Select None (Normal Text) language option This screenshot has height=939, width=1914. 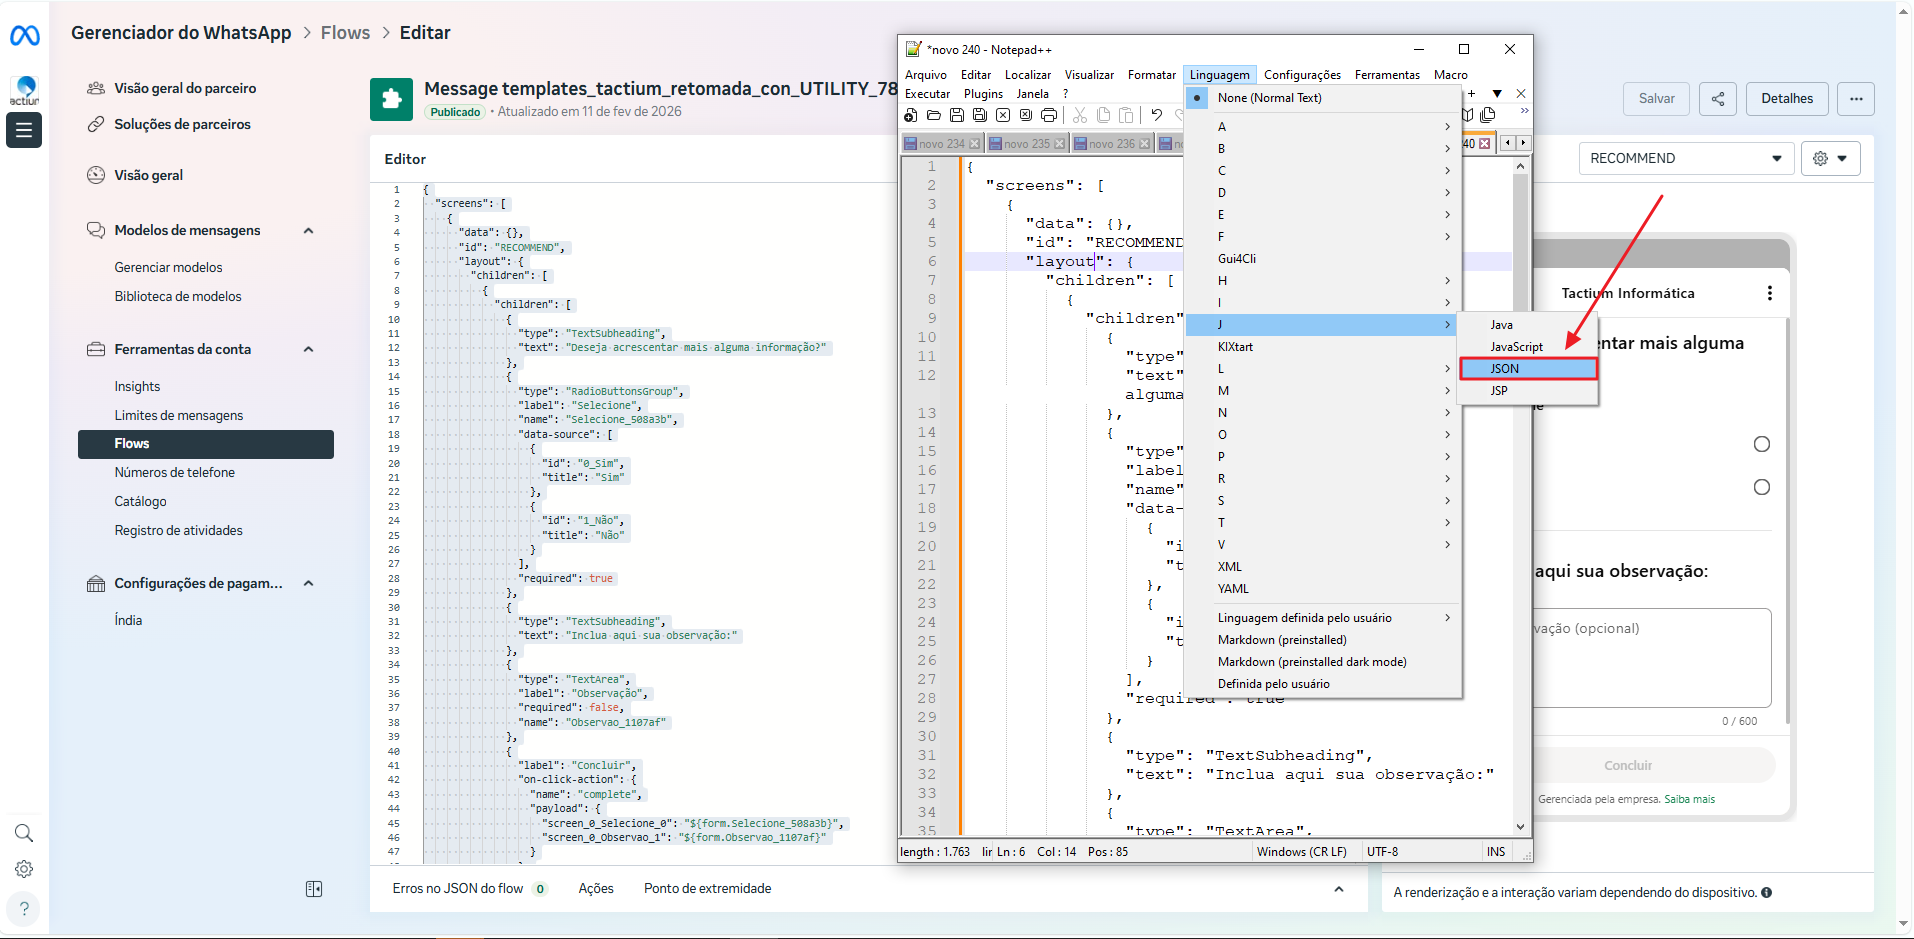1269,98
